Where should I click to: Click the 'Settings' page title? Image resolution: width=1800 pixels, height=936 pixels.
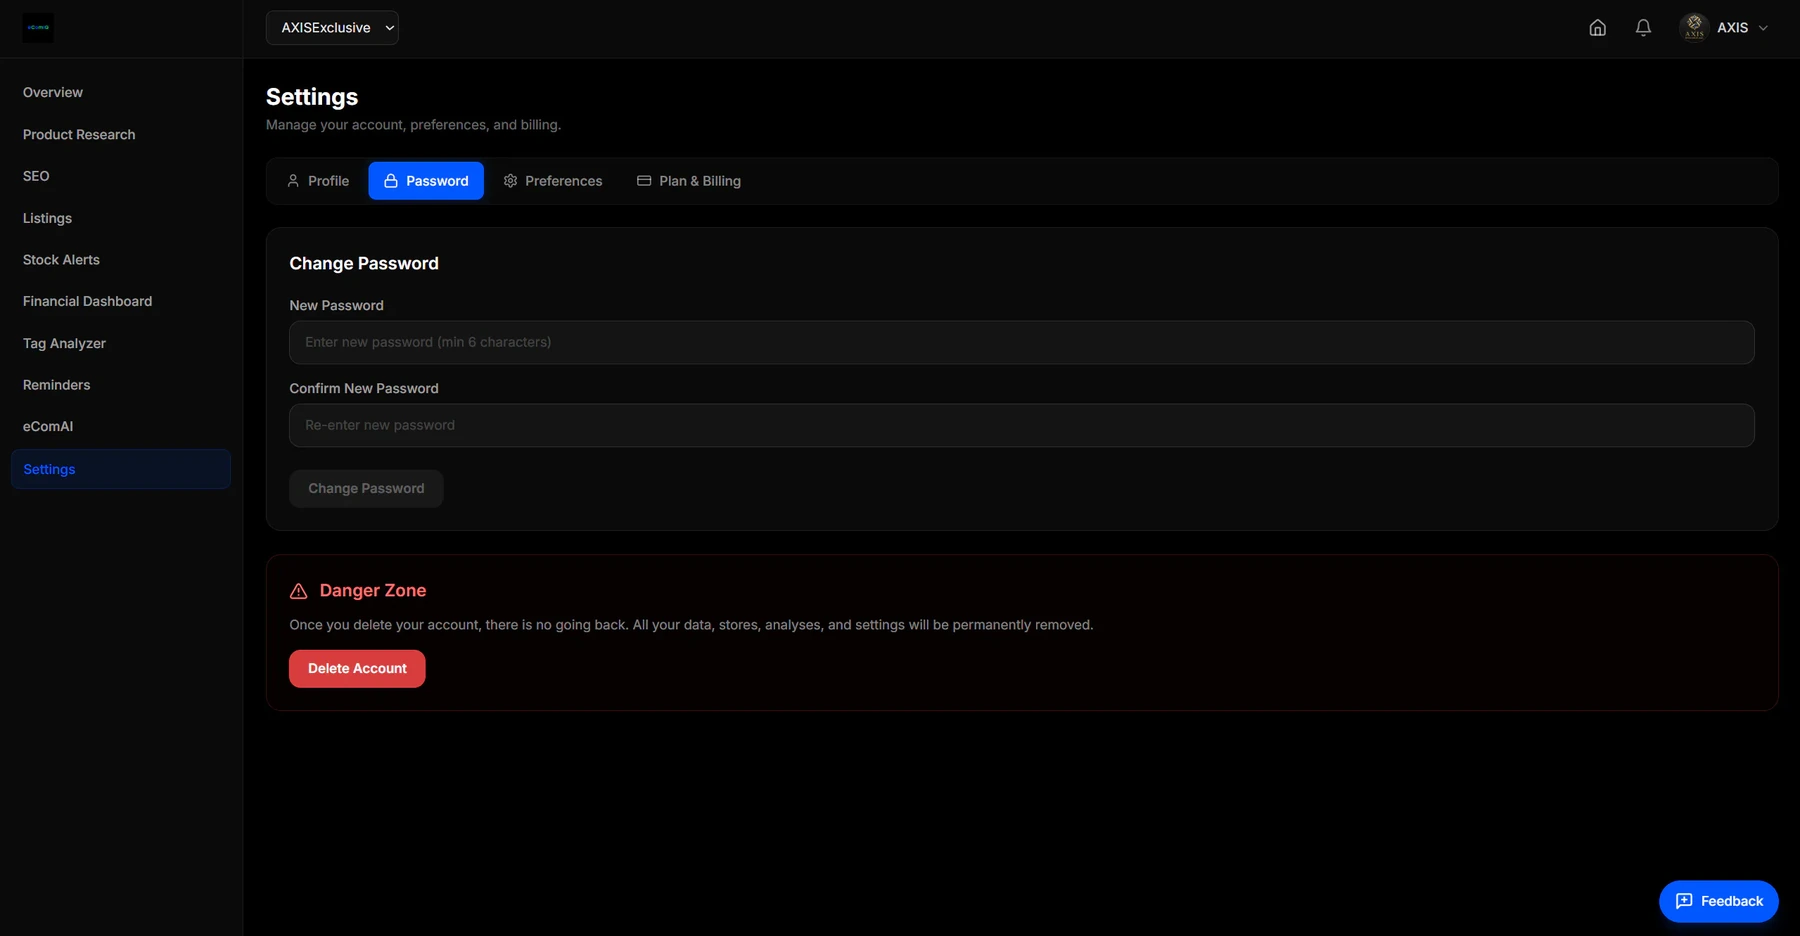[x=312, y=97]
